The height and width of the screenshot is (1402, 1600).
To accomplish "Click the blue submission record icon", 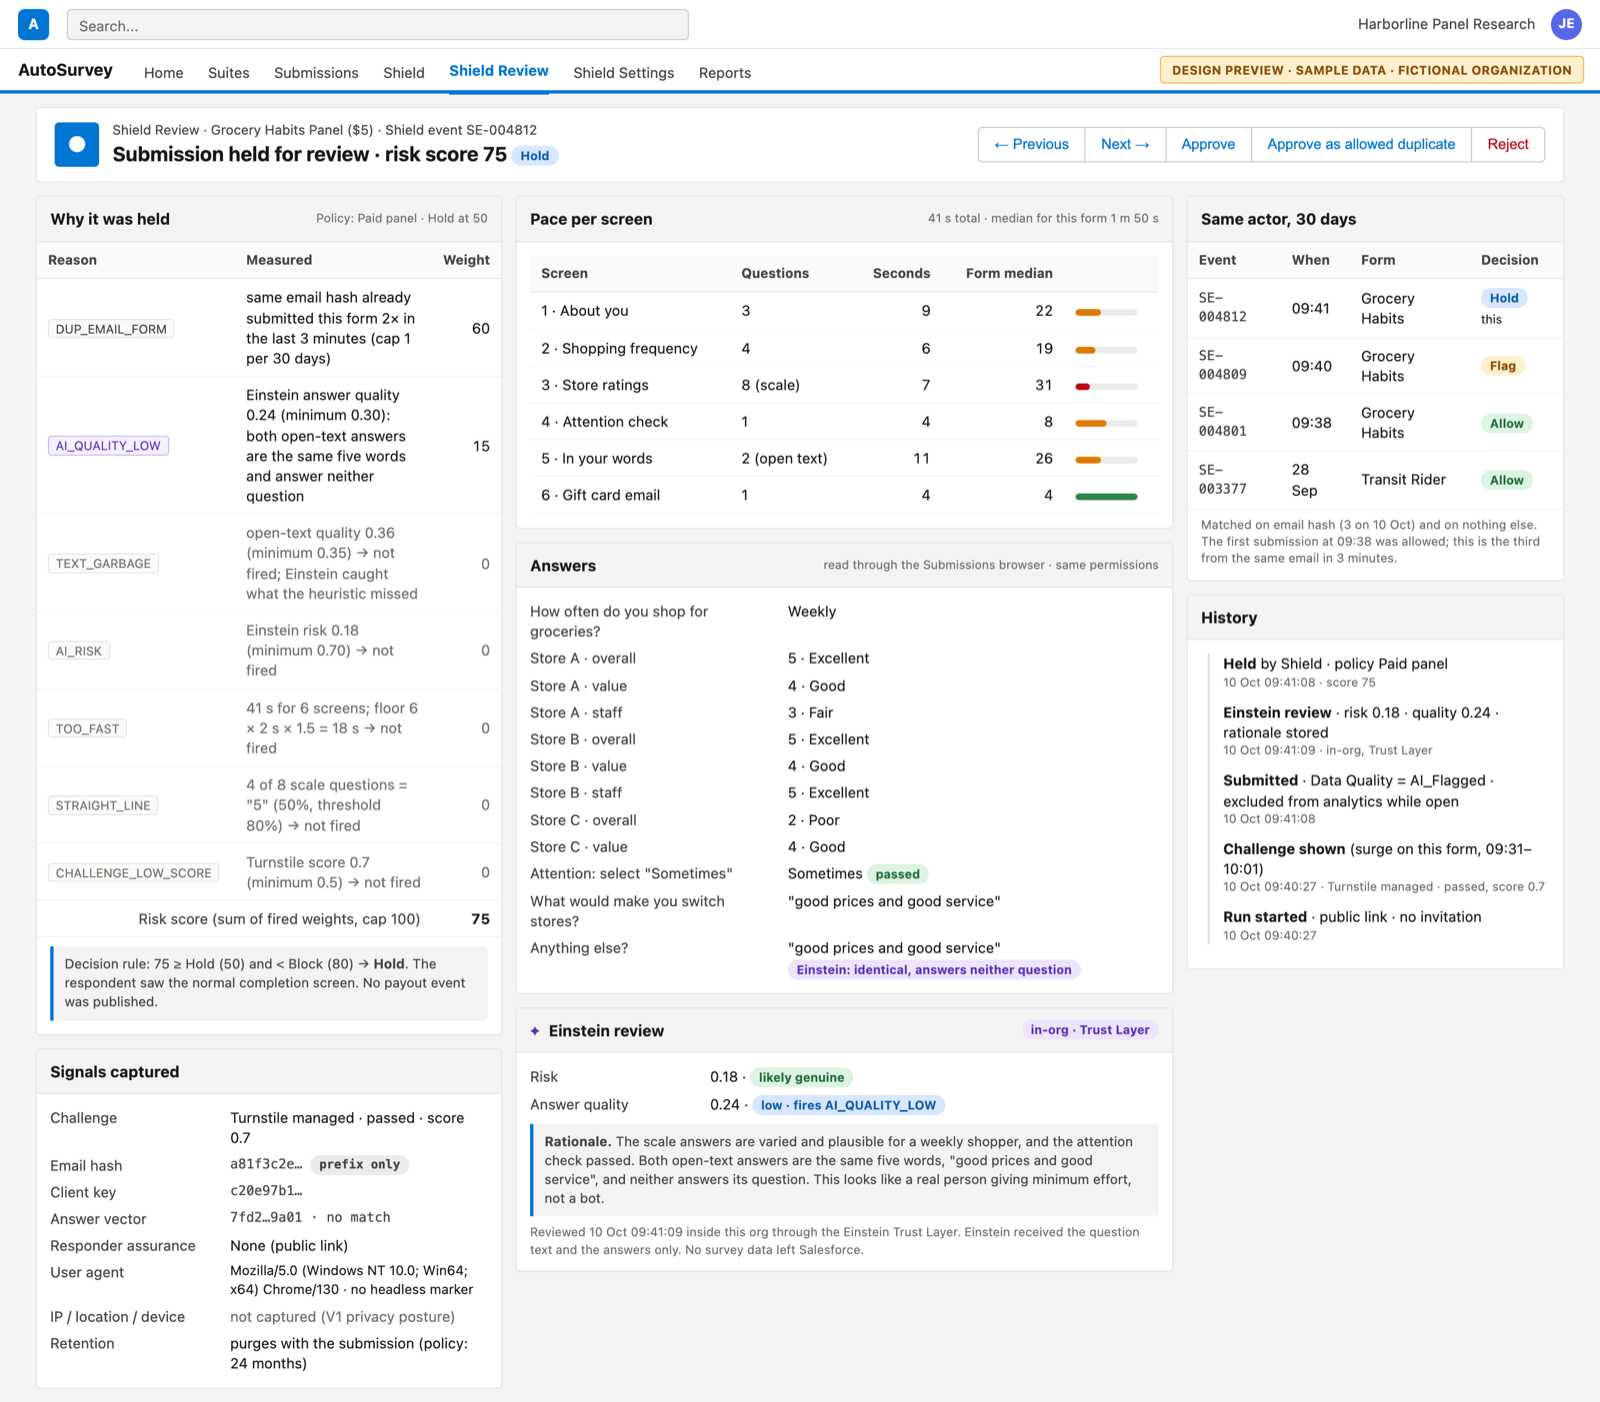I will (77, 144).
